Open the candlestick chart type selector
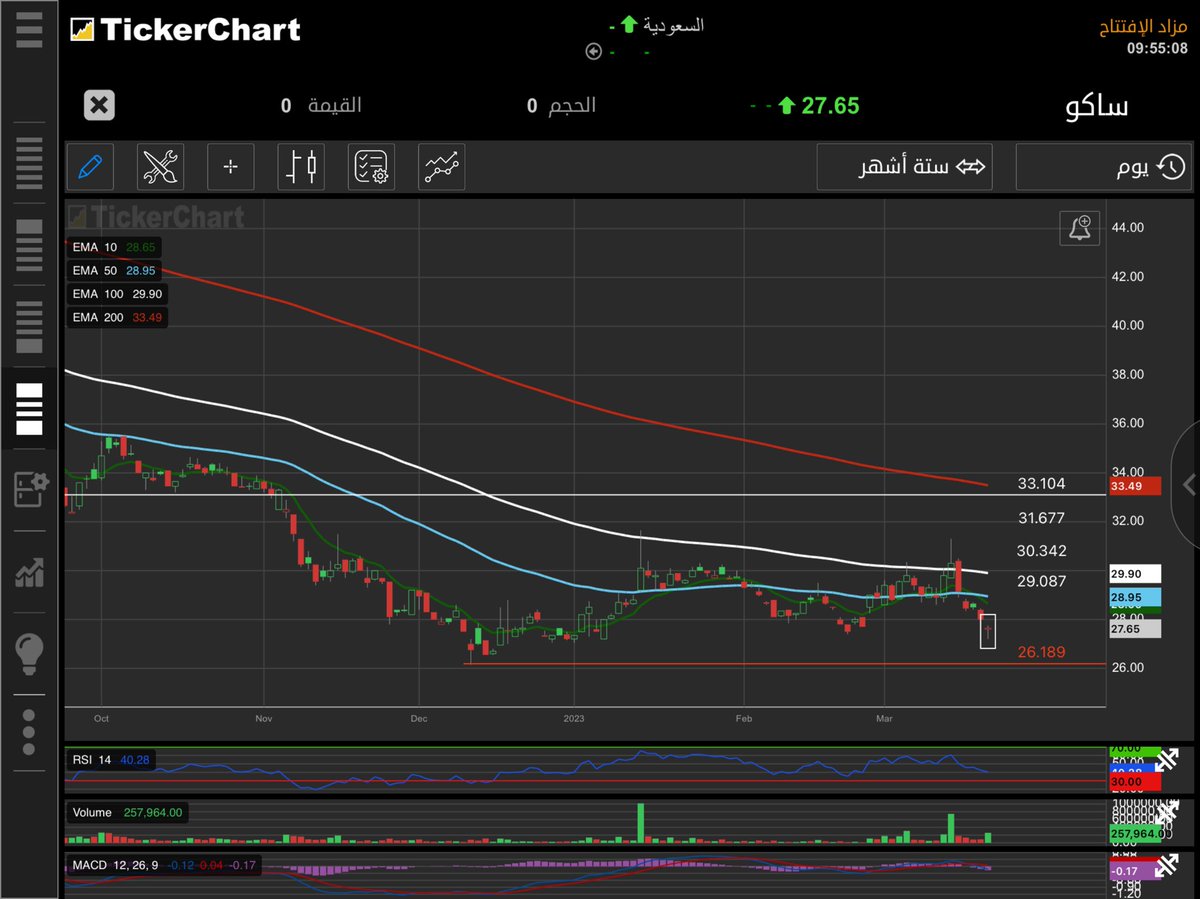The width and height of the screenshot is (1200, 899). pos(301,166)
